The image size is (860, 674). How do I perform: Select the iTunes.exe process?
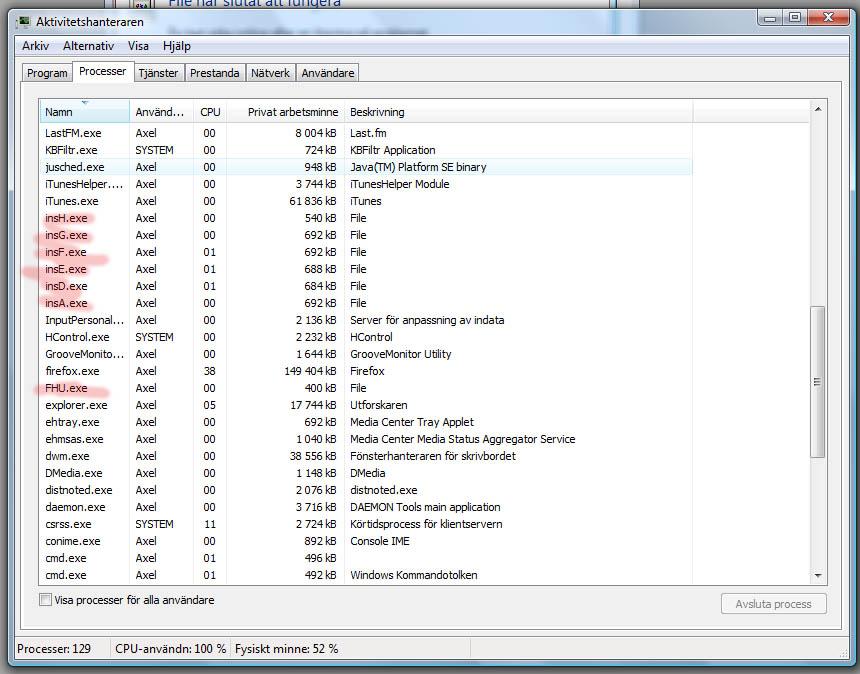(72, 201)
